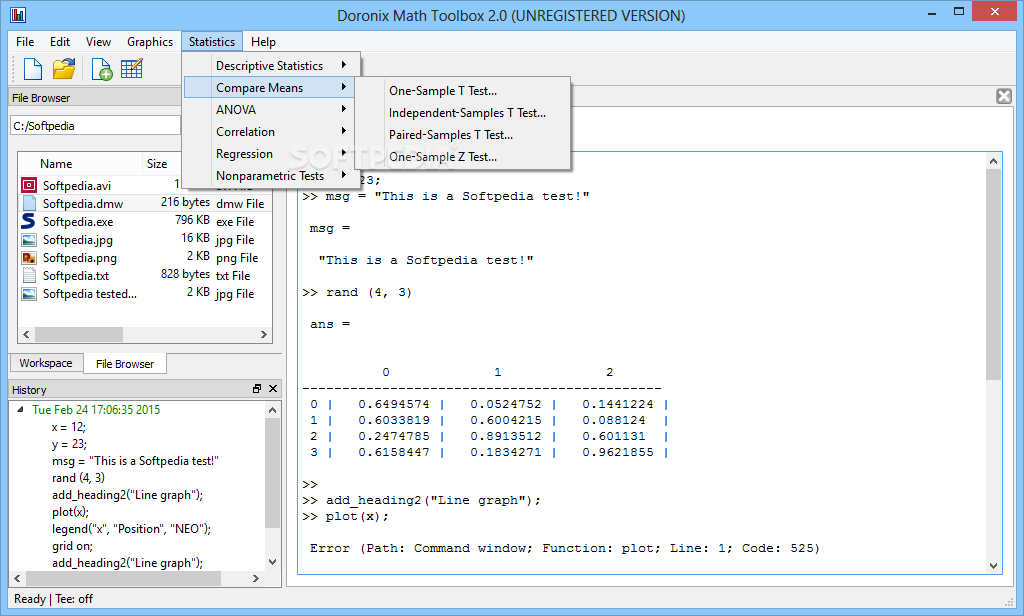Choose One-Sample Z Test
Image resolution: width=1024 pixels, height=616 pixels.
click(463, 157)
